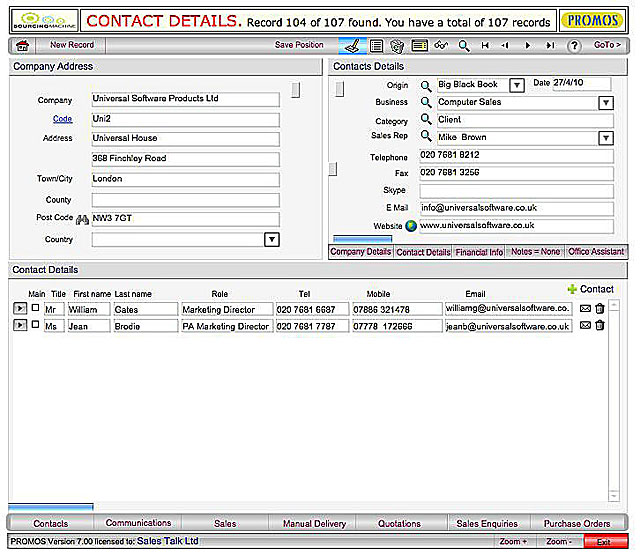Select the bottom Contacts tab
This screenshot has width=640, height=554.
click(51, 524)
